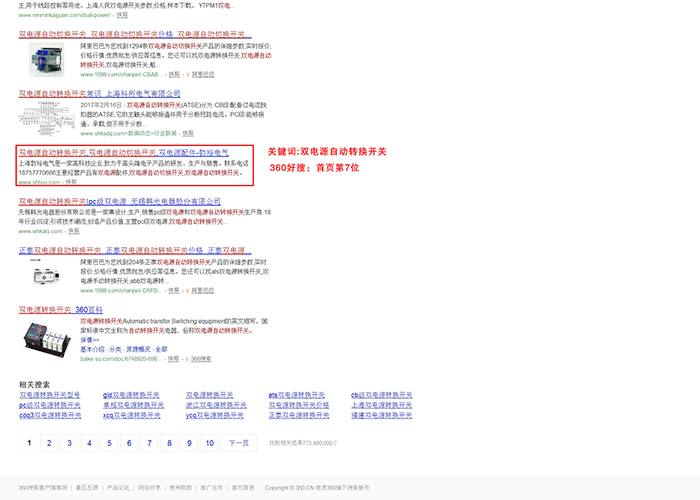Open the 无锡韩光电器股份有限公司 result title
Image resolution: width=700 pixels, height=500 pixels.
coord(120,201)
